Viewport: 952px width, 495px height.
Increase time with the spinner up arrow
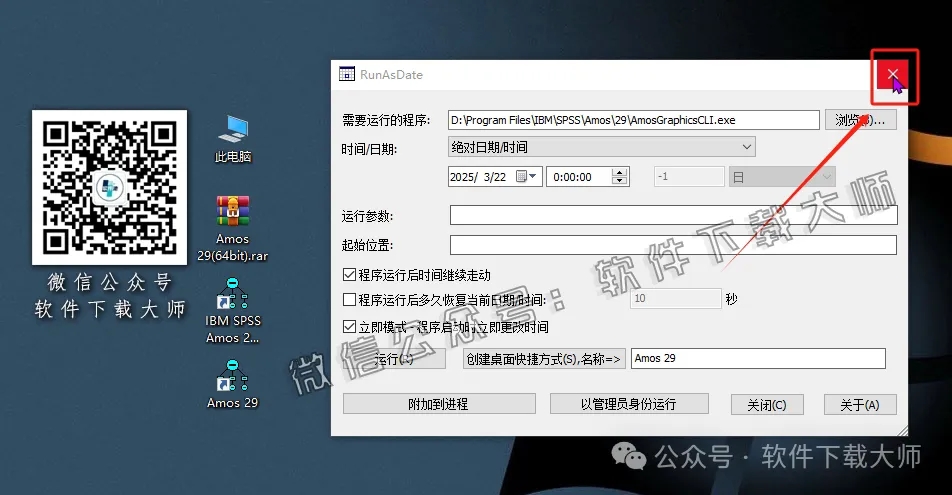pyautogui.click(x=619, y=172)
